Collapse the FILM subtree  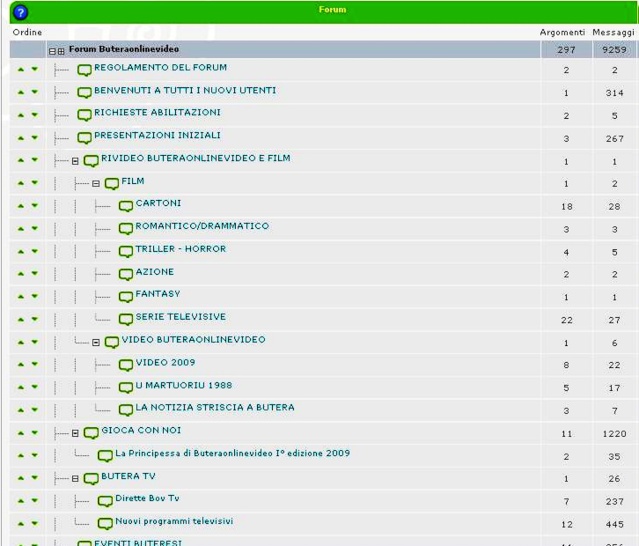[x=96, y=184]
